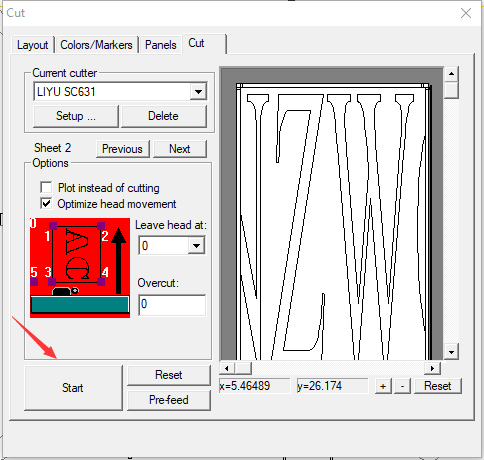Enable Plot instead of cutting
Viewport: 484px width, 460px height.
[46, 187]
